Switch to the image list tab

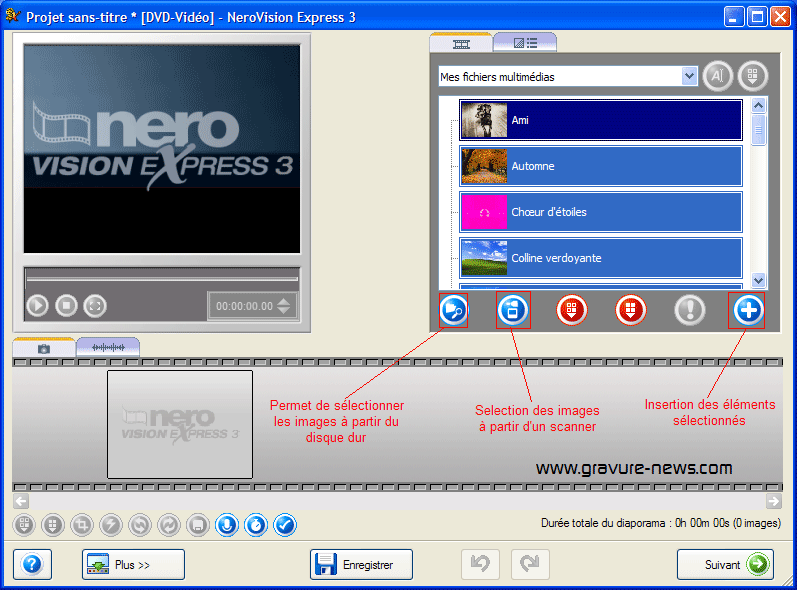(525, 43)
